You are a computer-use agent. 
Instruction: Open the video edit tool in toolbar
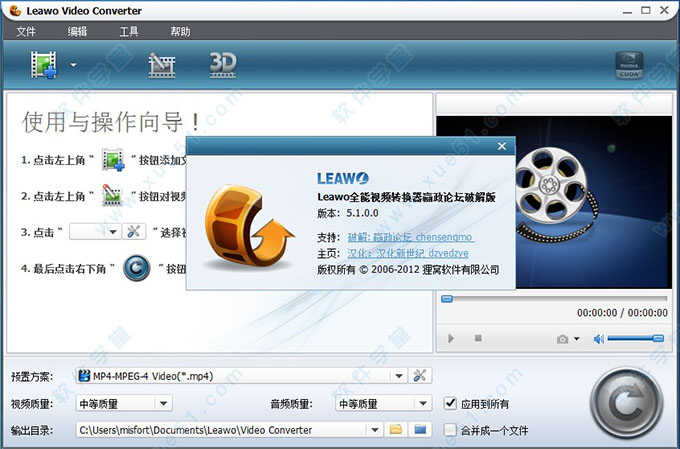coord(161,66)
